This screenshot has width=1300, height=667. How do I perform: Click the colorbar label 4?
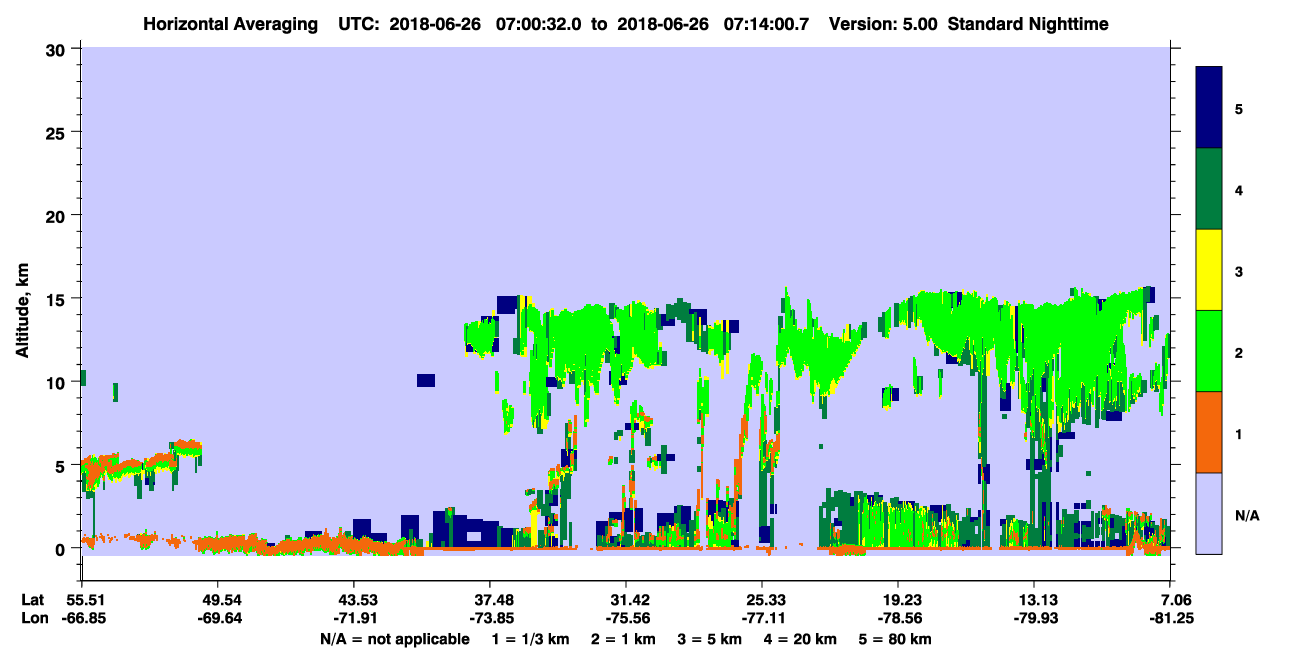click(x=1239, y=188)
